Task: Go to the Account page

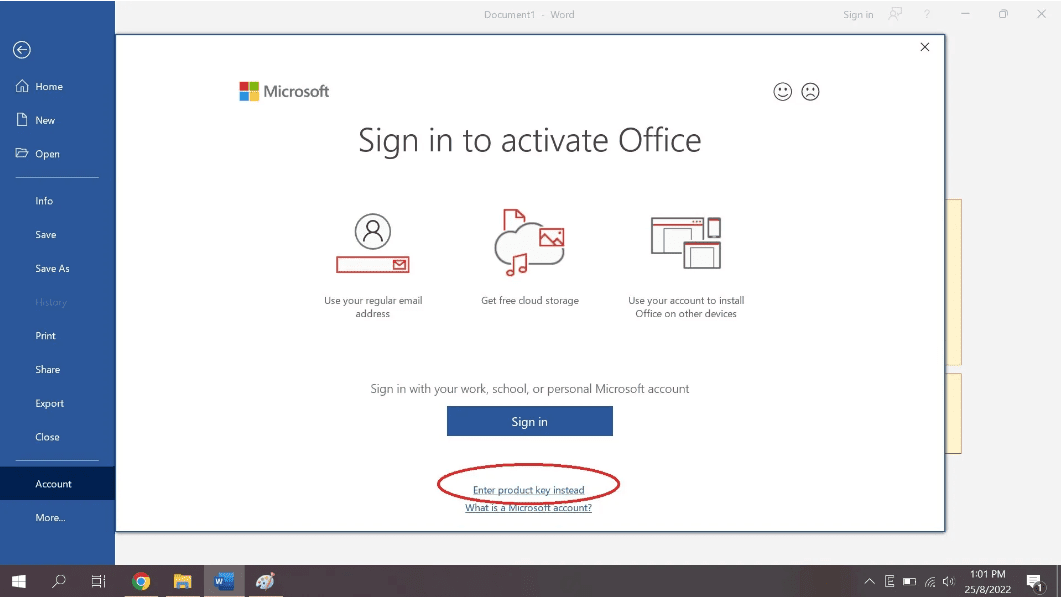Action: (x=54, y=484)
